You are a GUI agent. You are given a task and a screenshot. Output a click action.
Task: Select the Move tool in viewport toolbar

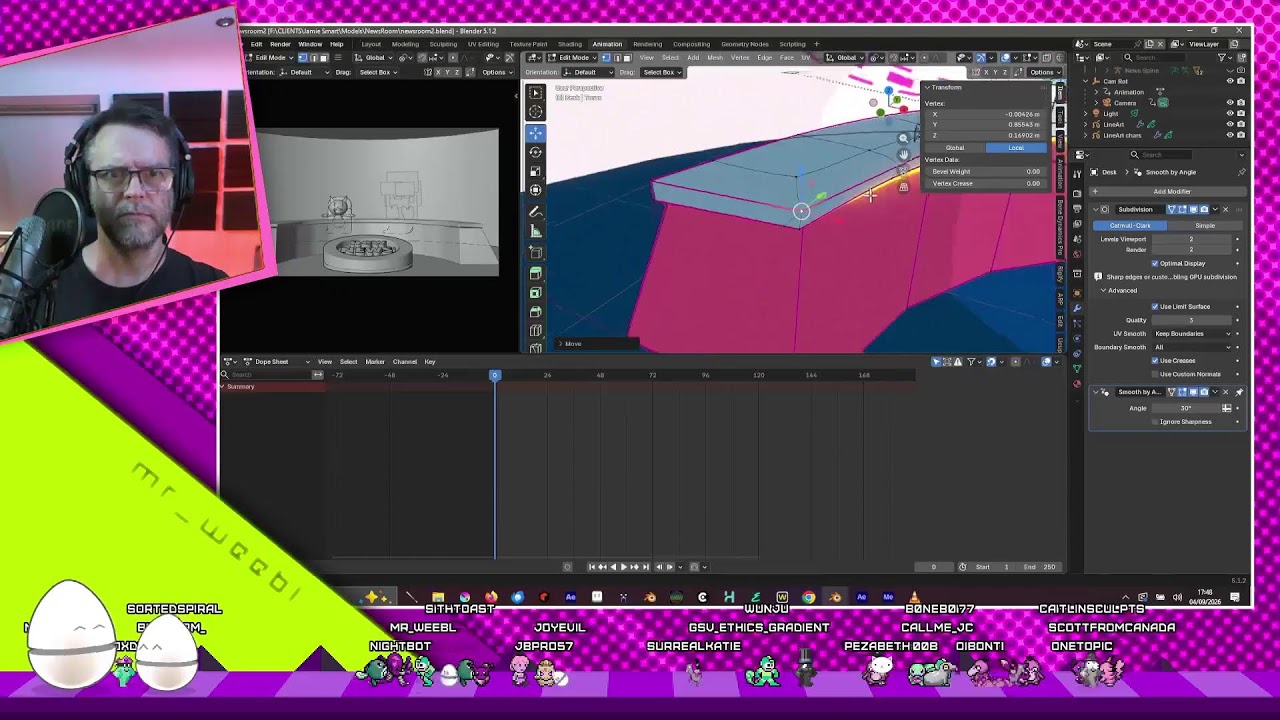tap(535, 132)
